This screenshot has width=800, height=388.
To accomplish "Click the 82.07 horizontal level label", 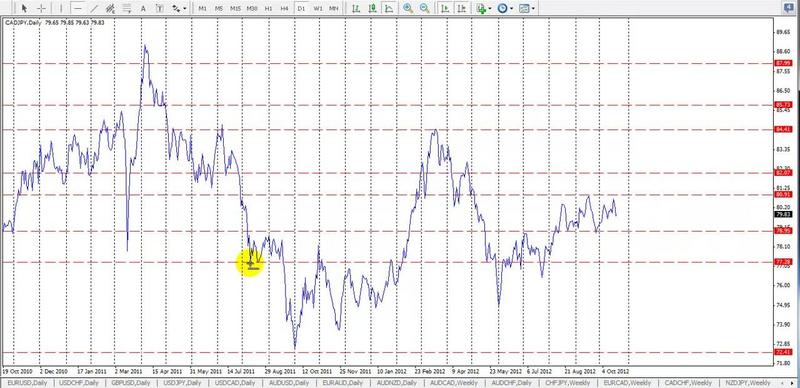I will point(783,173).
